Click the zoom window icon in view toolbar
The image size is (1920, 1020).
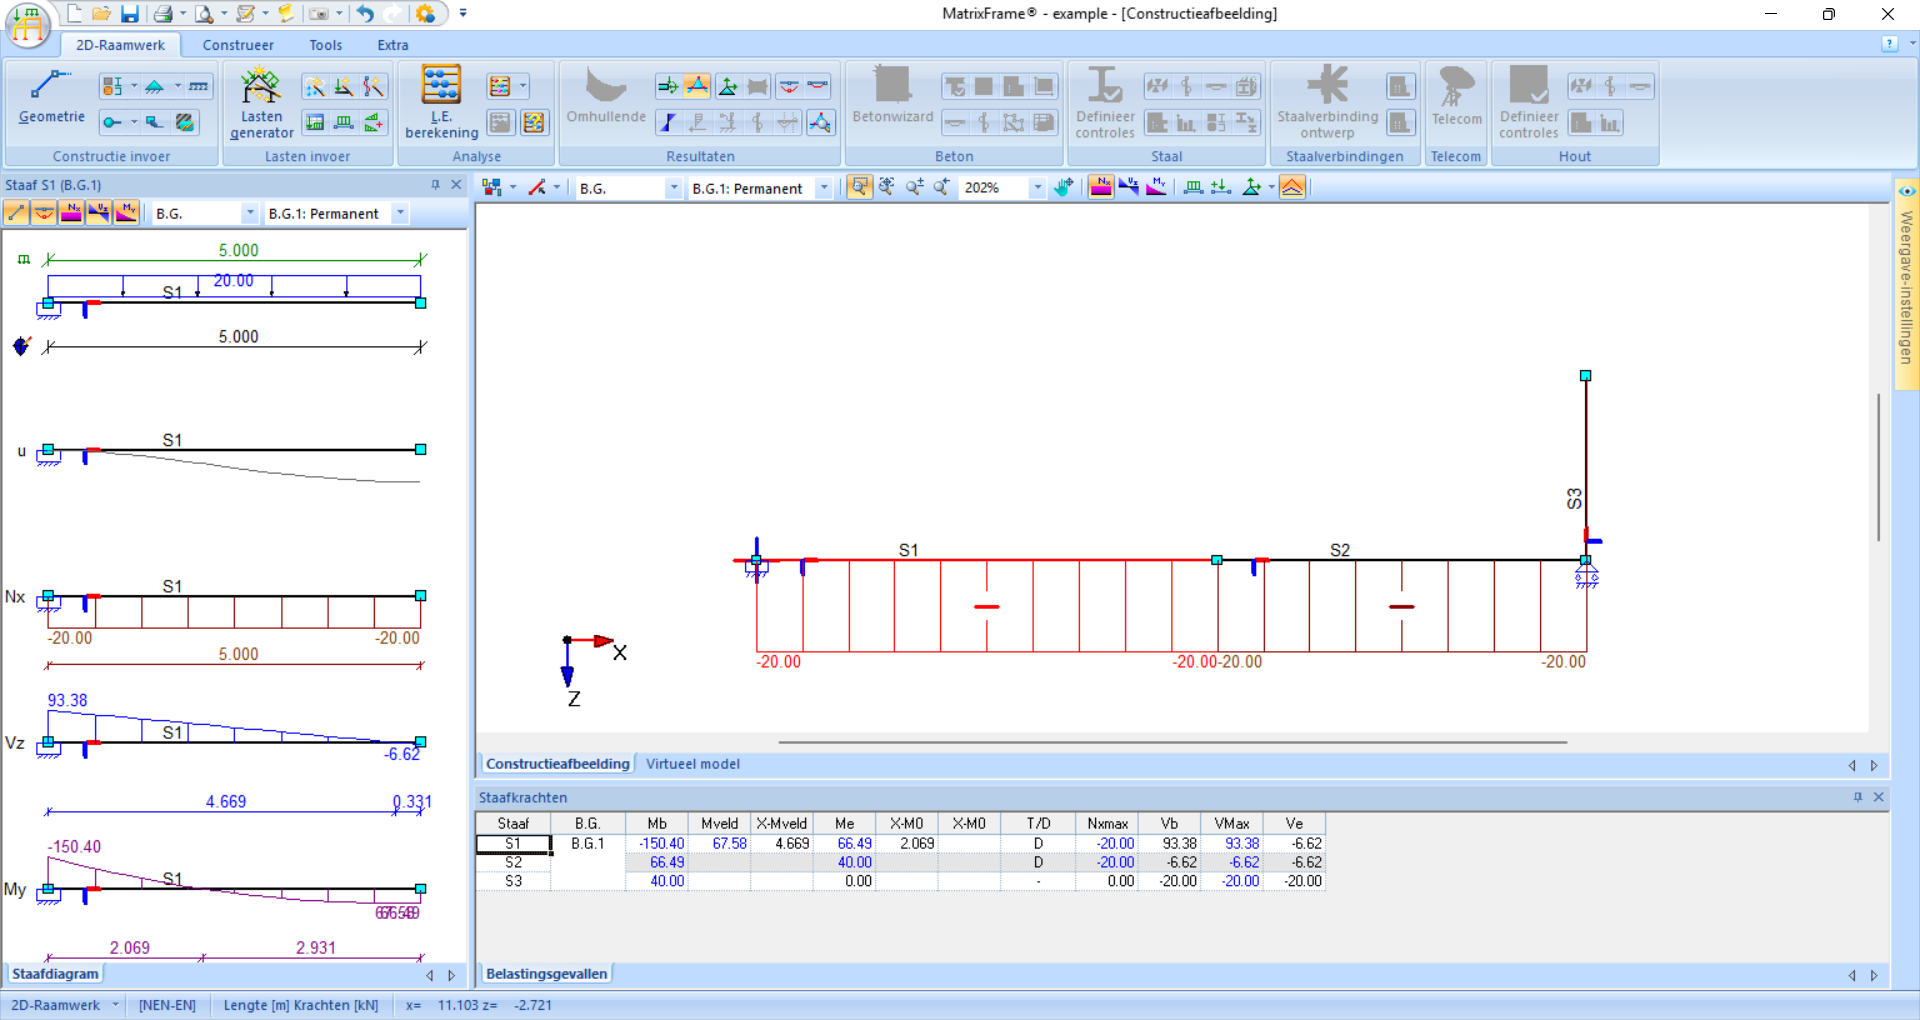pyautogui.click(x=859, y=187)
